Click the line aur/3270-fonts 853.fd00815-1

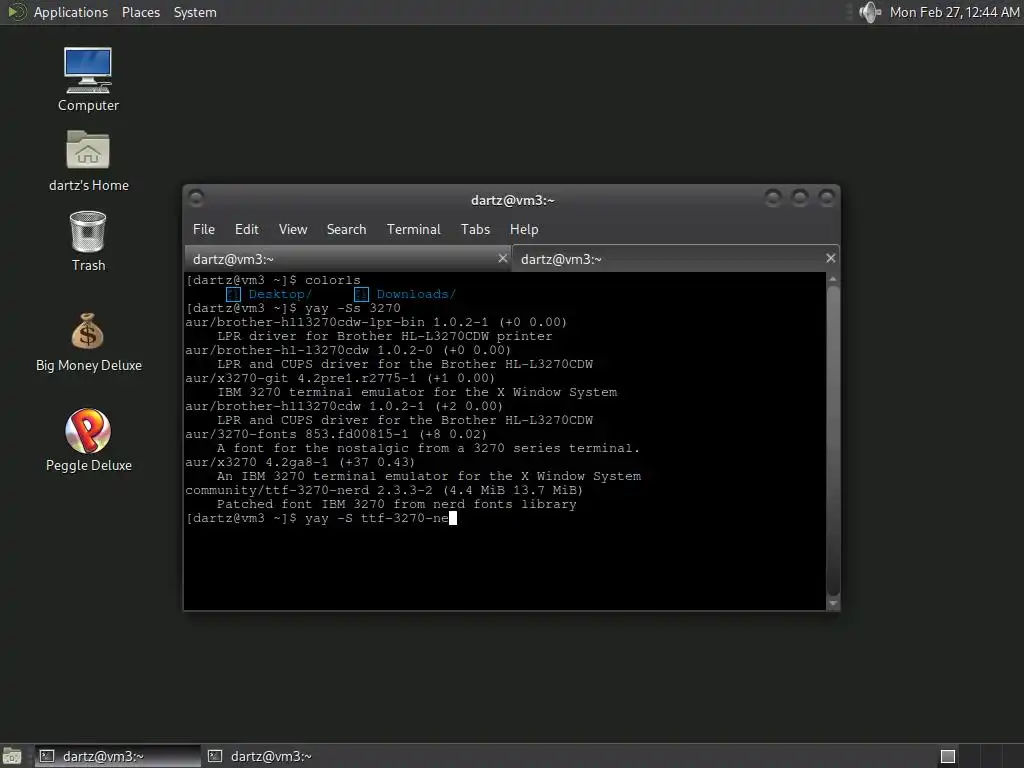pos(336,434)
